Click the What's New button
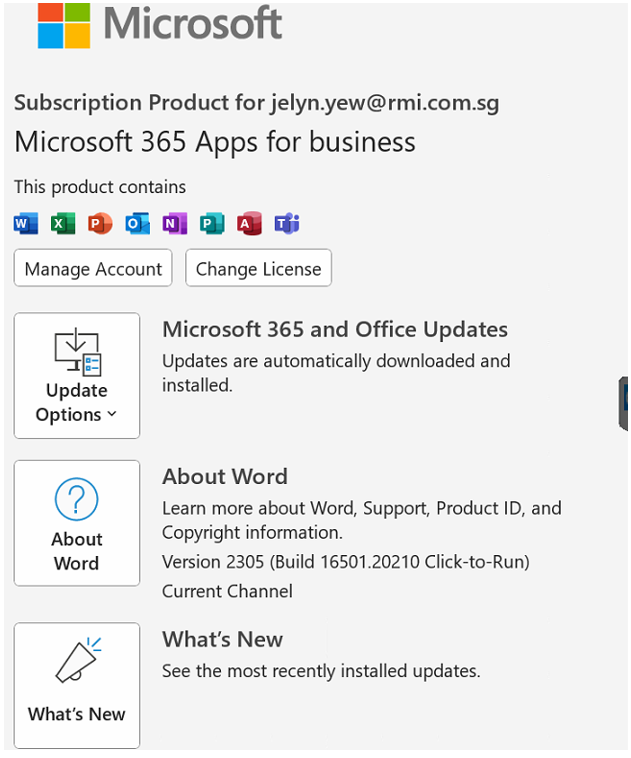This screenshot has height=758, width=631. tap(77, 685)
